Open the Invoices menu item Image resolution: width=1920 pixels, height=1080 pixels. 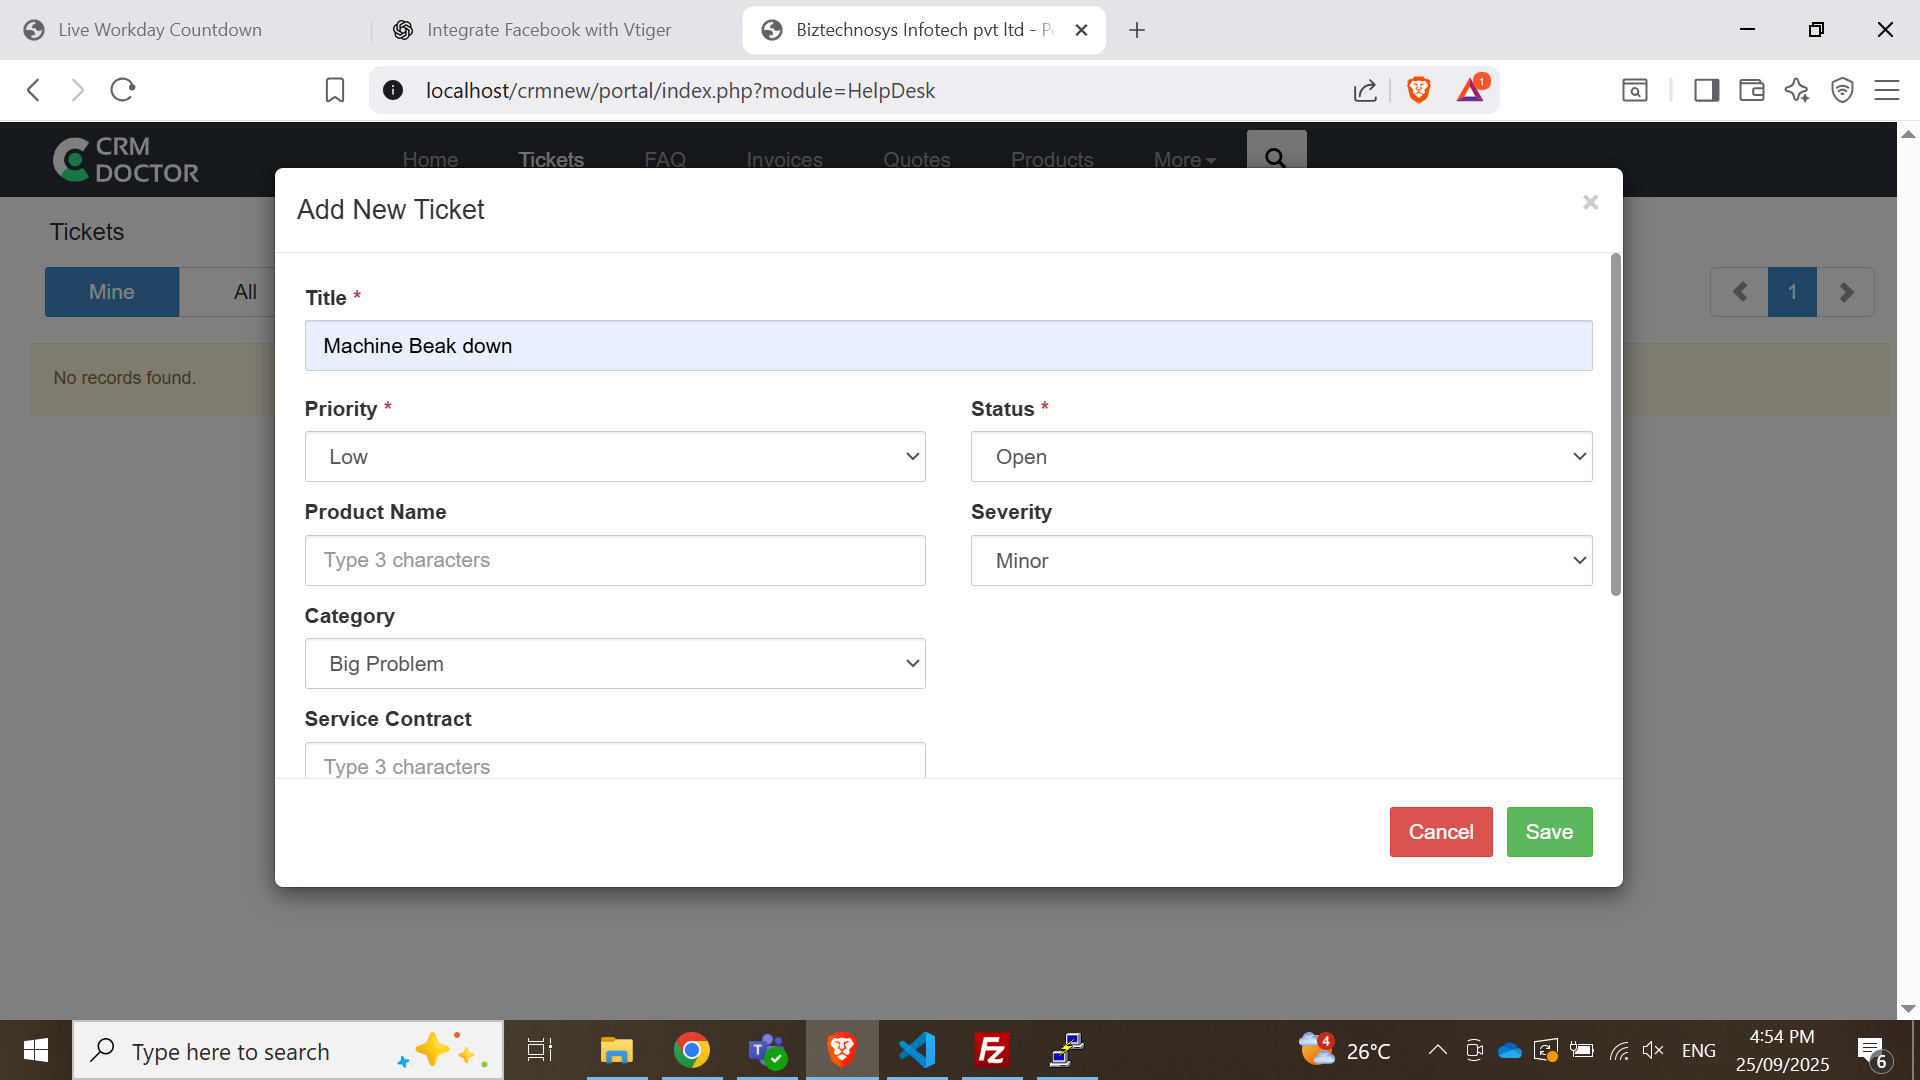tap(783, 160)
